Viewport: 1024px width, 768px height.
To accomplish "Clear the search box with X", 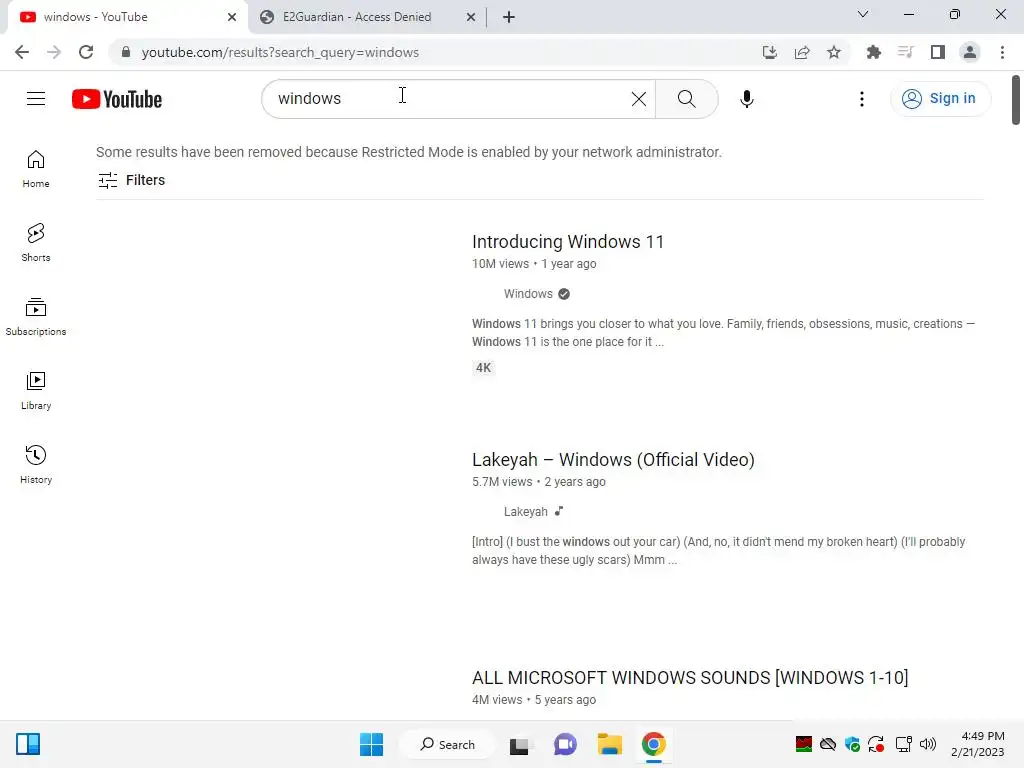I will pyautogui.click(x=639, y=99).
